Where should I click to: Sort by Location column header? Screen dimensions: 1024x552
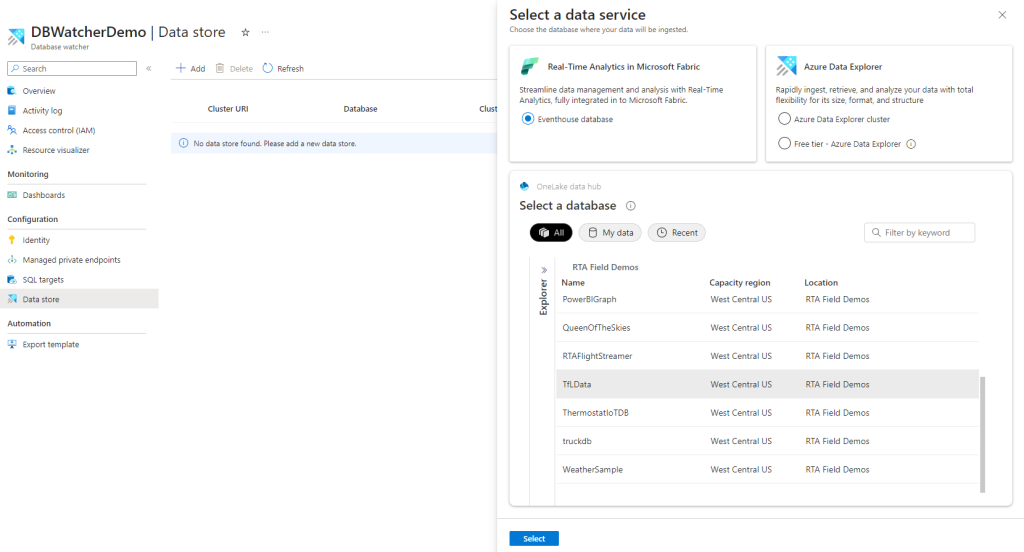821,283
